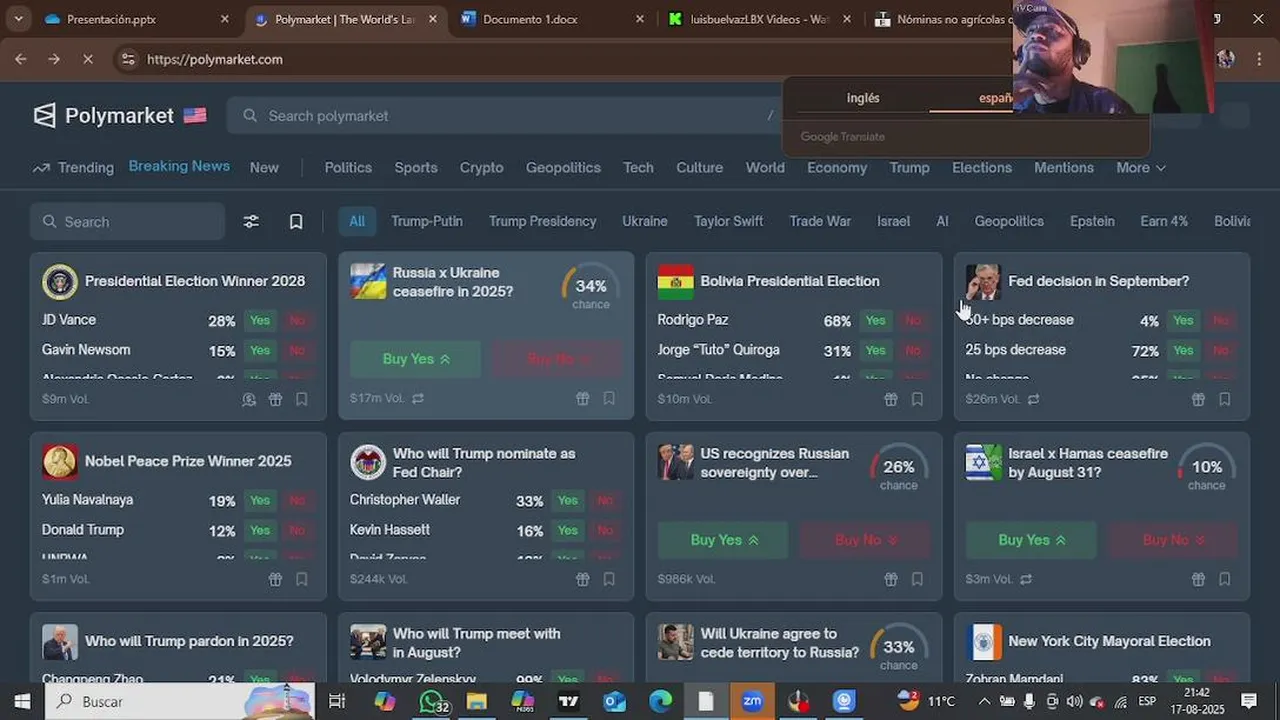Select Yes for 25 bps decrease
The height and width of the screenshot is (720, 1280).
tap(1184, 351)
